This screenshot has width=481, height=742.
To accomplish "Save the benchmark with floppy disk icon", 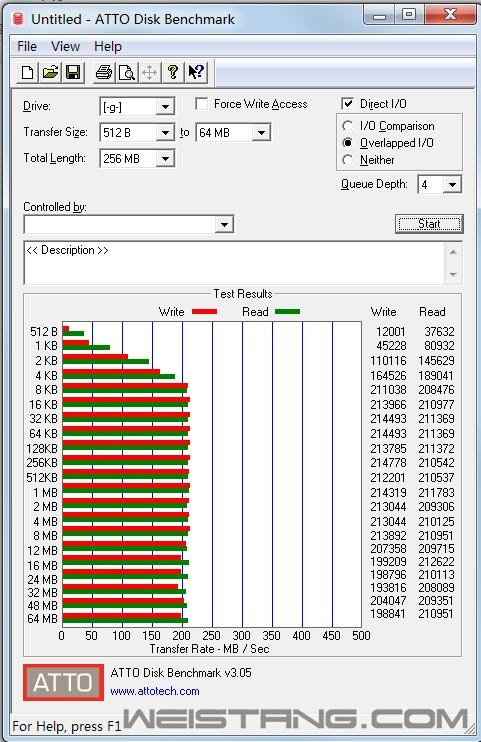I will click(x=73, y=72).
